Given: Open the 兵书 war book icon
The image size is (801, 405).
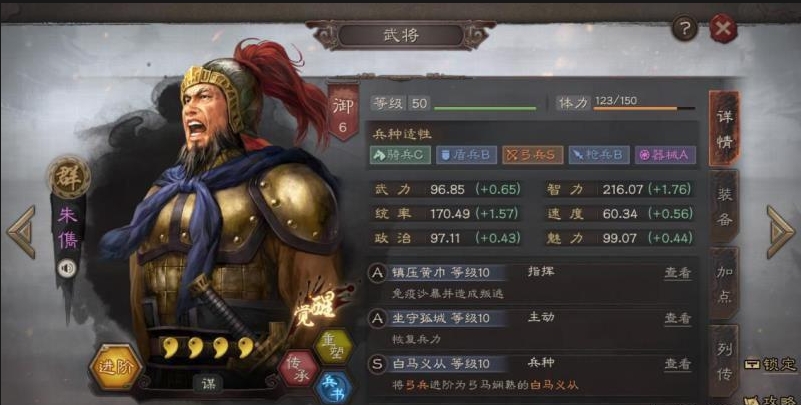Looking at the screenshot, I should [333, 388].
